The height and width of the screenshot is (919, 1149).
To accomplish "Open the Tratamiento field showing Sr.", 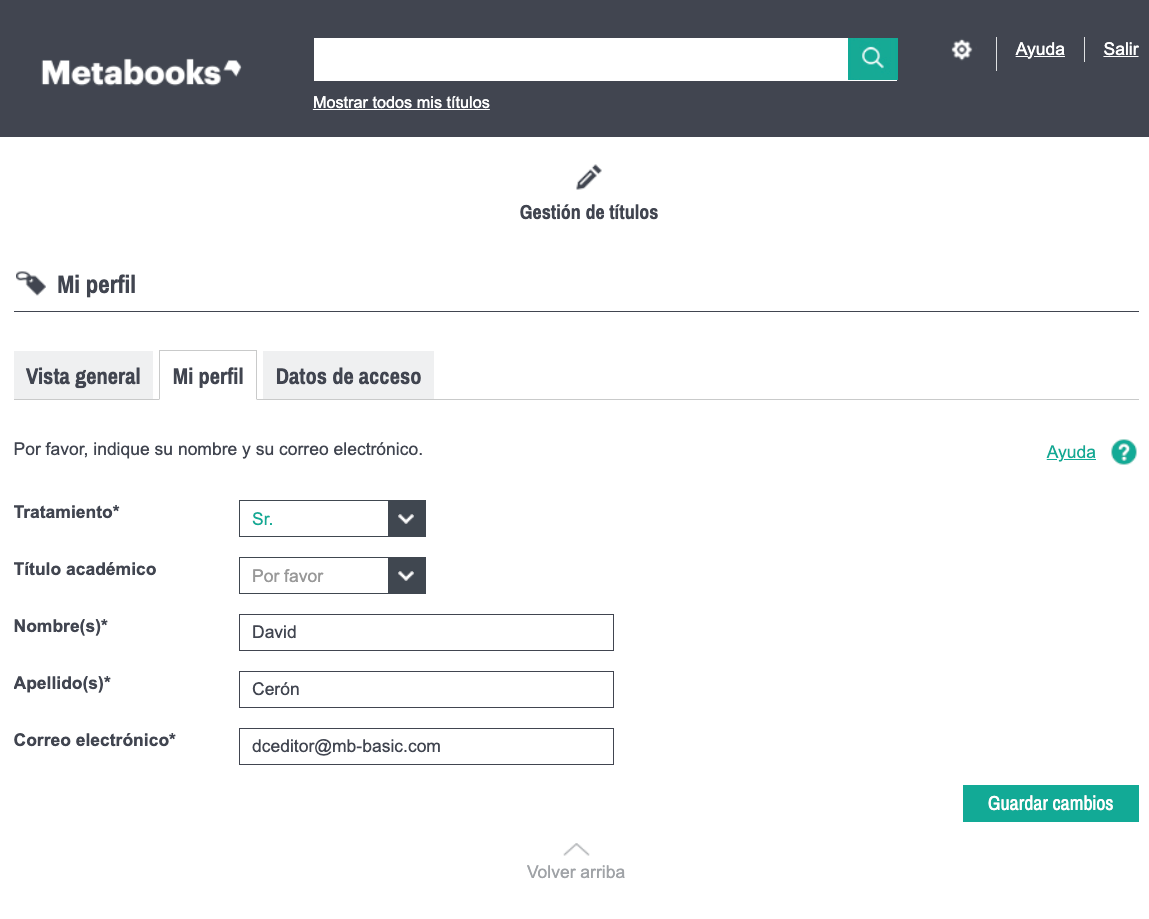I will click(313, 519).
